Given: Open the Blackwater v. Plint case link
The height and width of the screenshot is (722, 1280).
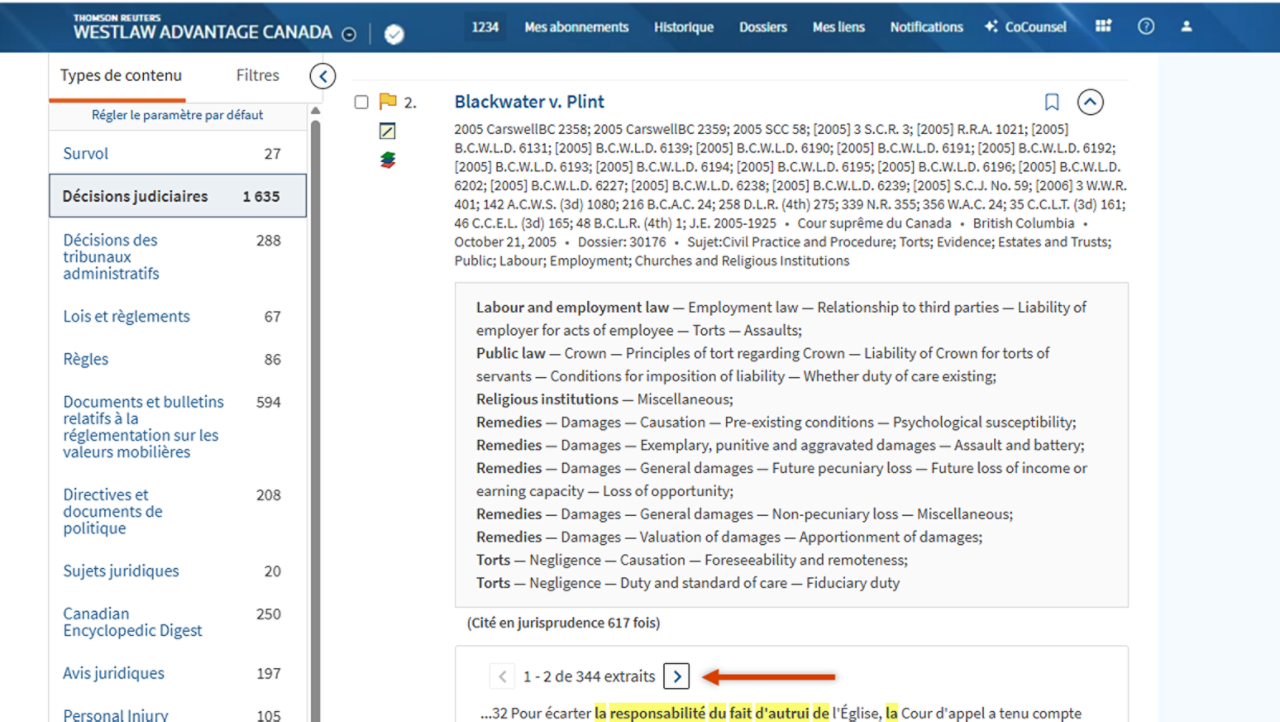Looking at the screenshot, I should [529, 102].
